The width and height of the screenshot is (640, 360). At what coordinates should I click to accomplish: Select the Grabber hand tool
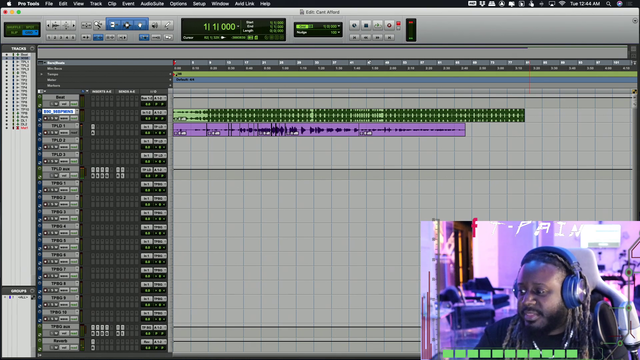tap(140, 25)
